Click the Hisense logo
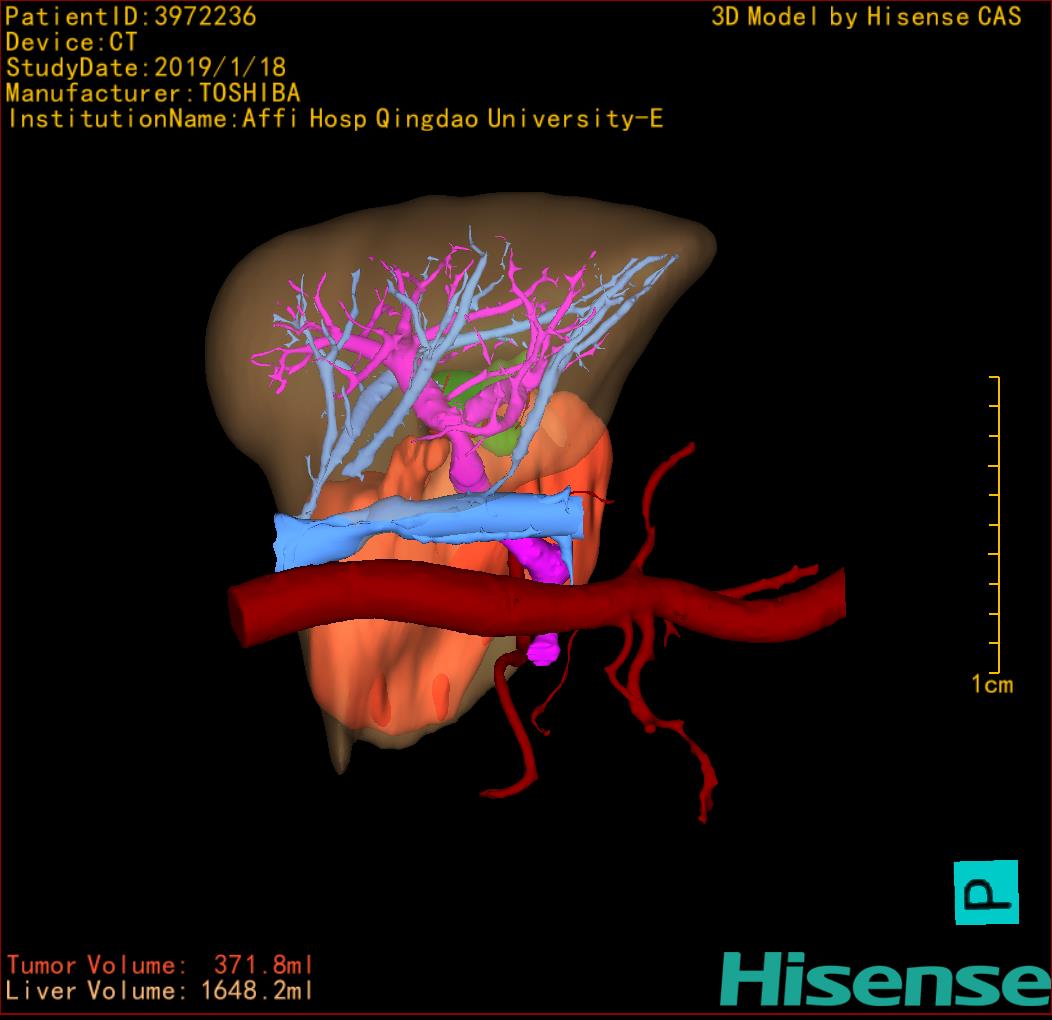The width and height of the screenshot is (1052, 1020). click(886, 979)
